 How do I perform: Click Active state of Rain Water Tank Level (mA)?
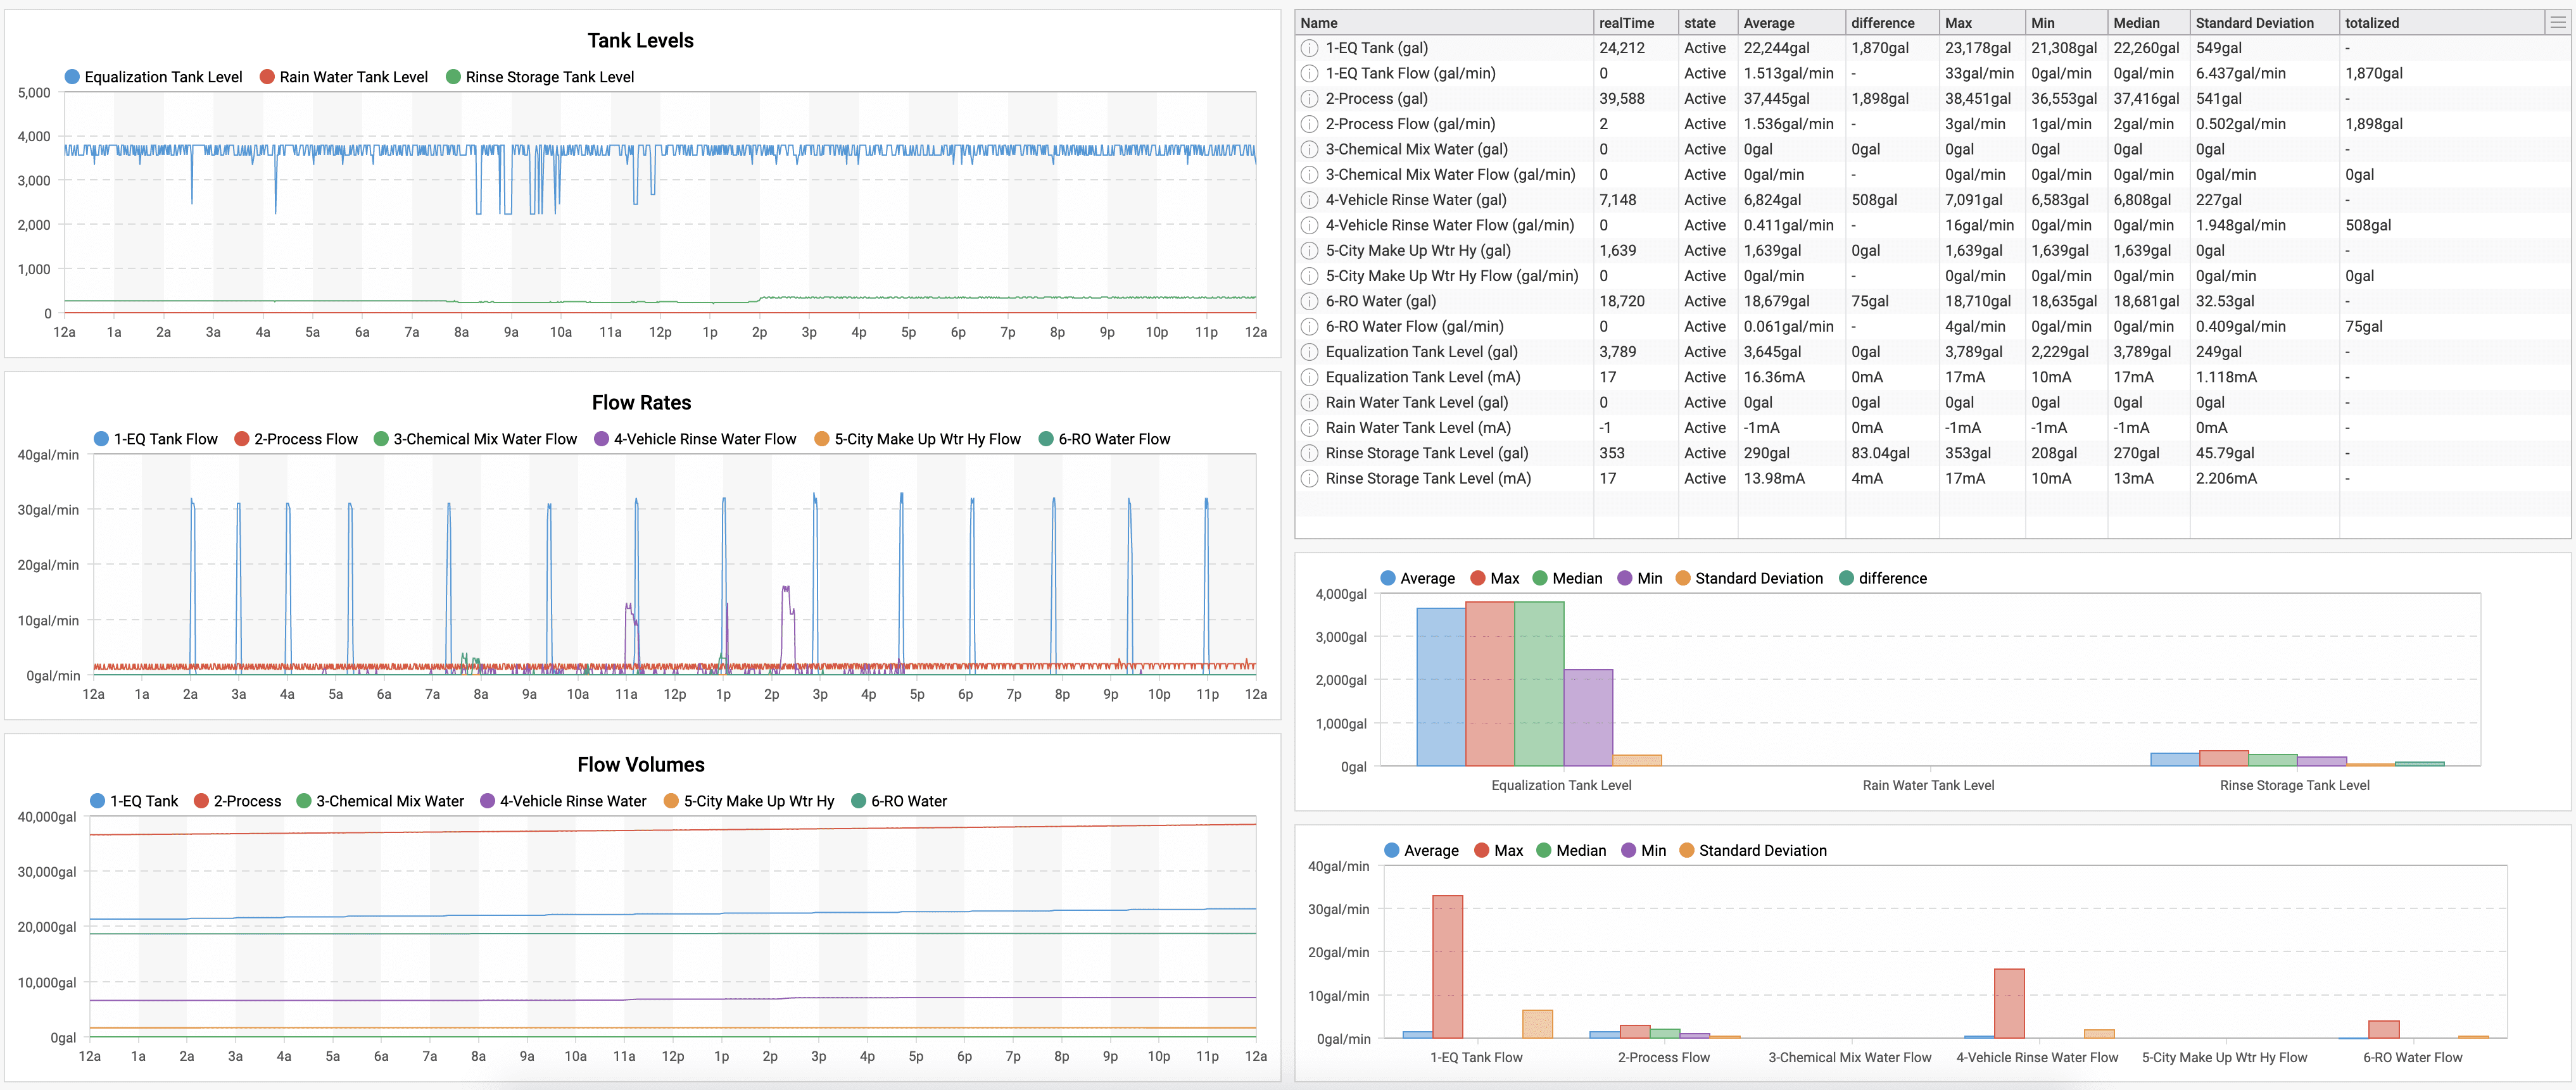point(1708,428)
